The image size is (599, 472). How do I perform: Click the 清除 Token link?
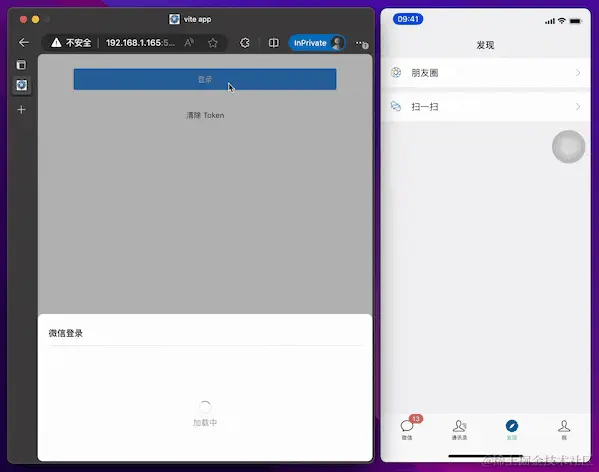(x=205, y=115)
